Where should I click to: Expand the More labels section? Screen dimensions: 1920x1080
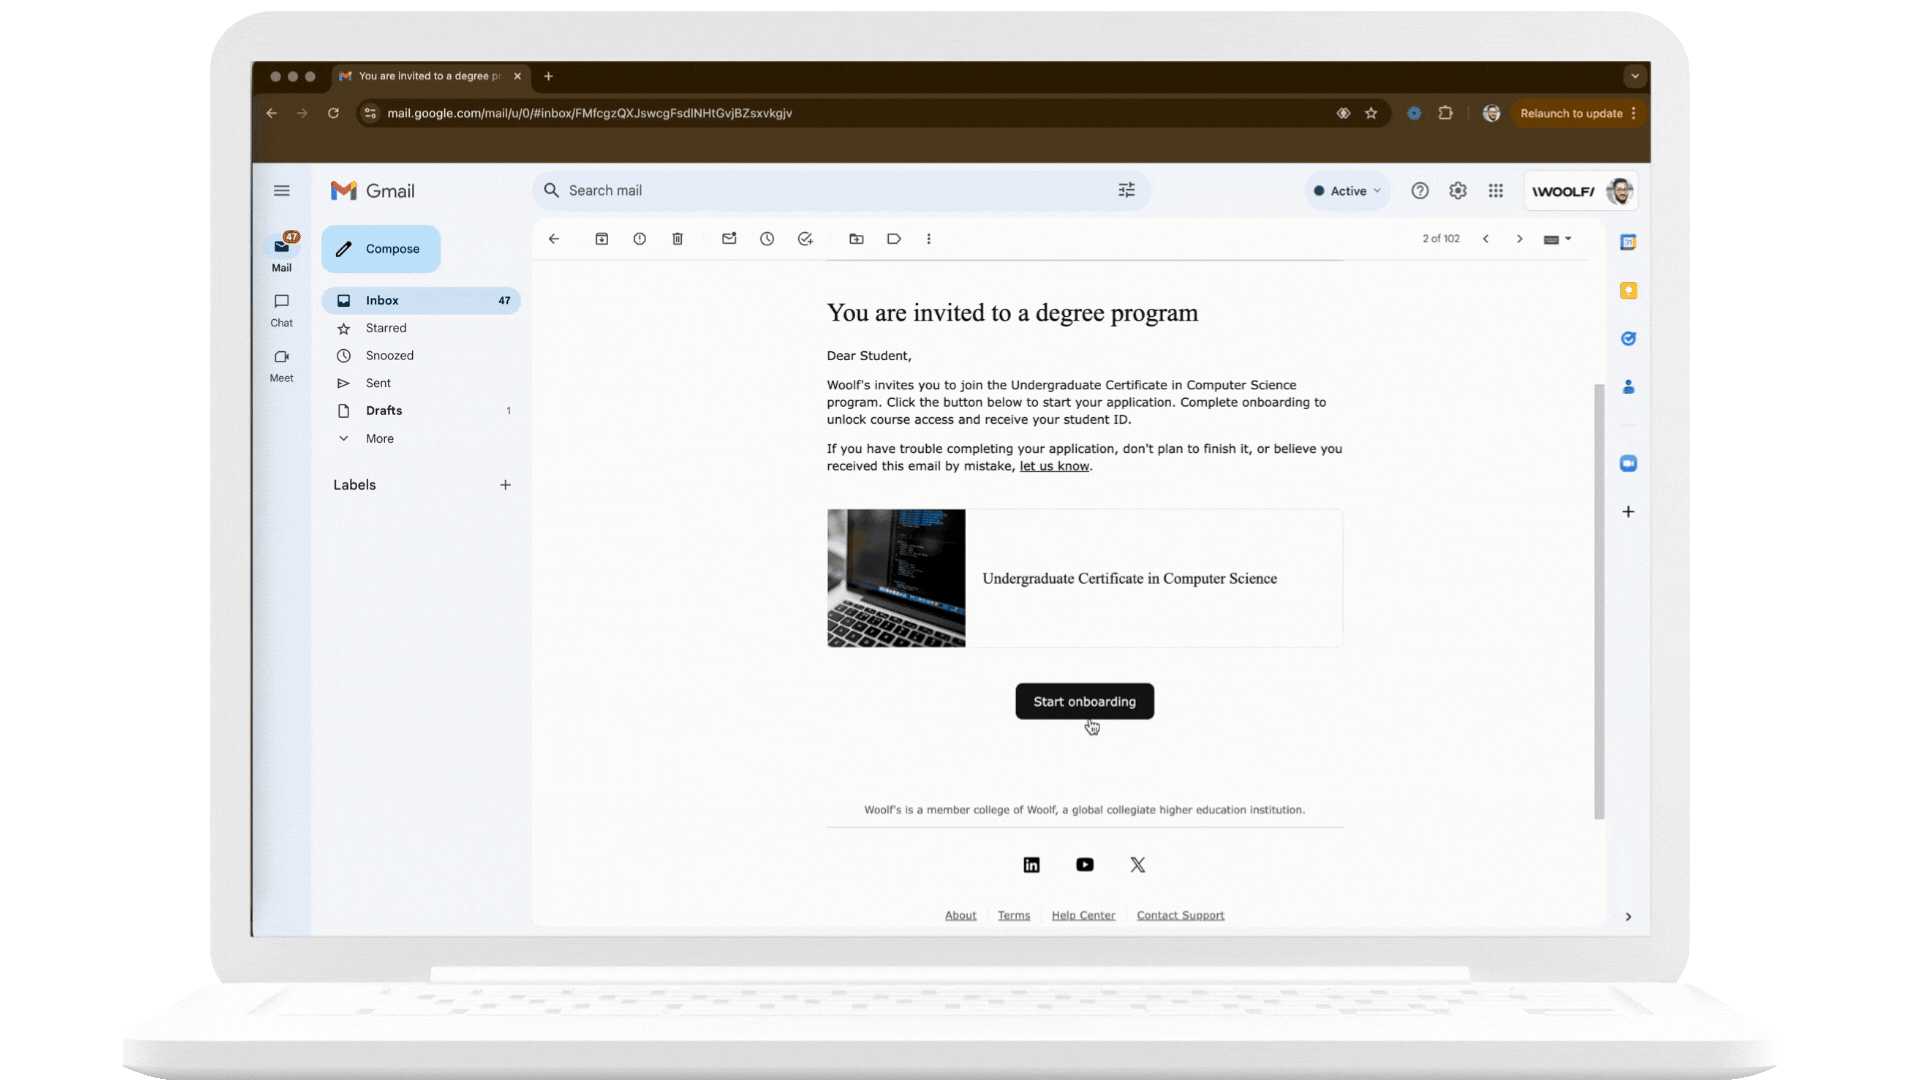click(379, 438)
